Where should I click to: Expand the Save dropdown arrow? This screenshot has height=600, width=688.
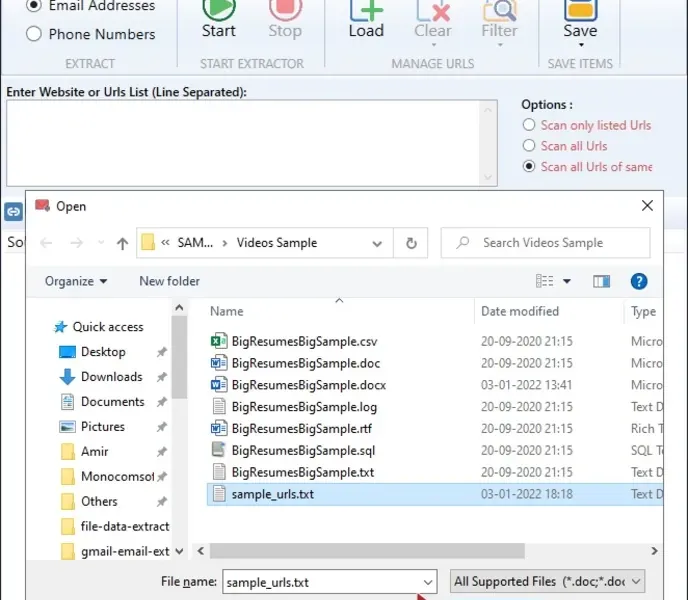(x=581, y=45)
